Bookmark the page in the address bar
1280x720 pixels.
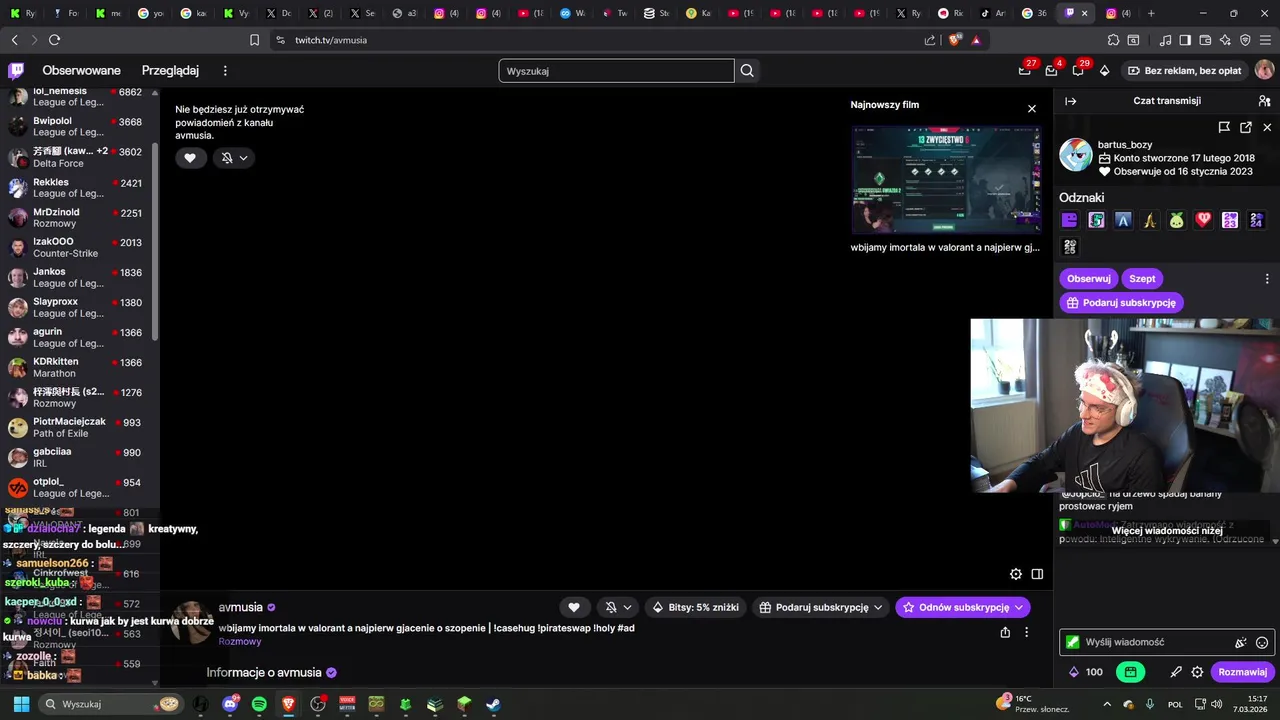[254, 40]
